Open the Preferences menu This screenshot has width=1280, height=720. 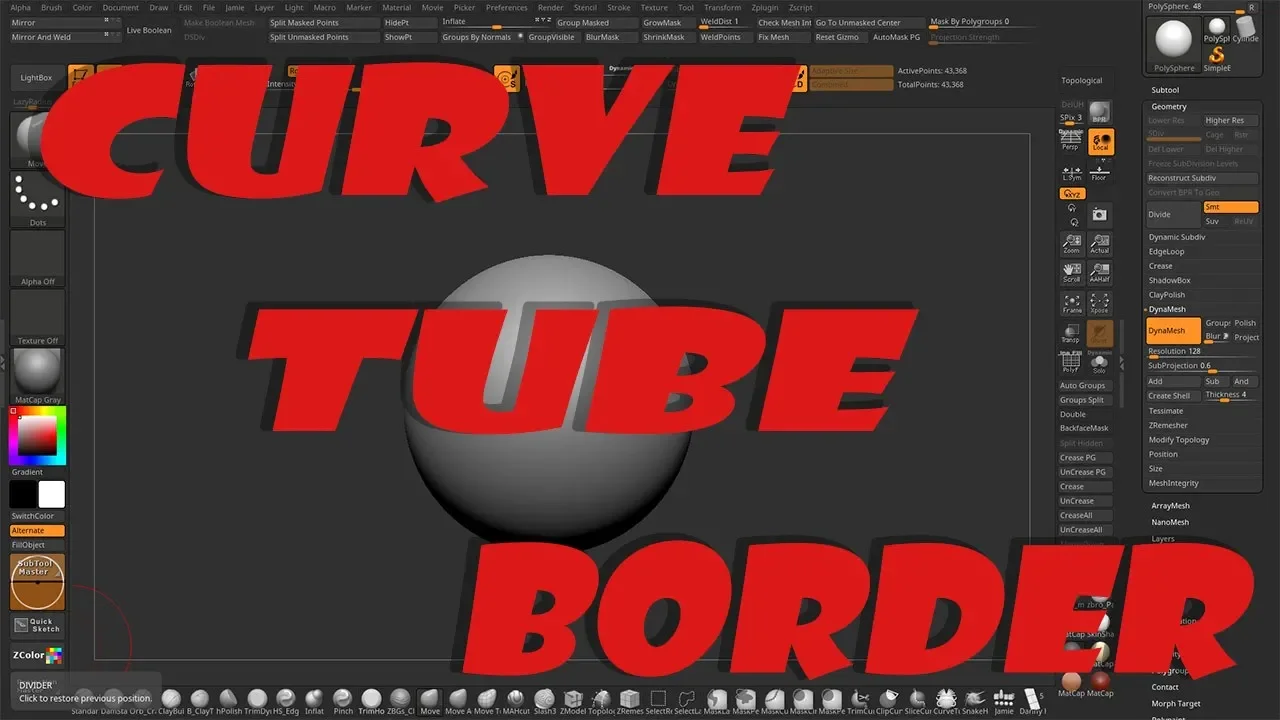pyautogui.click(x=506, y=7)
